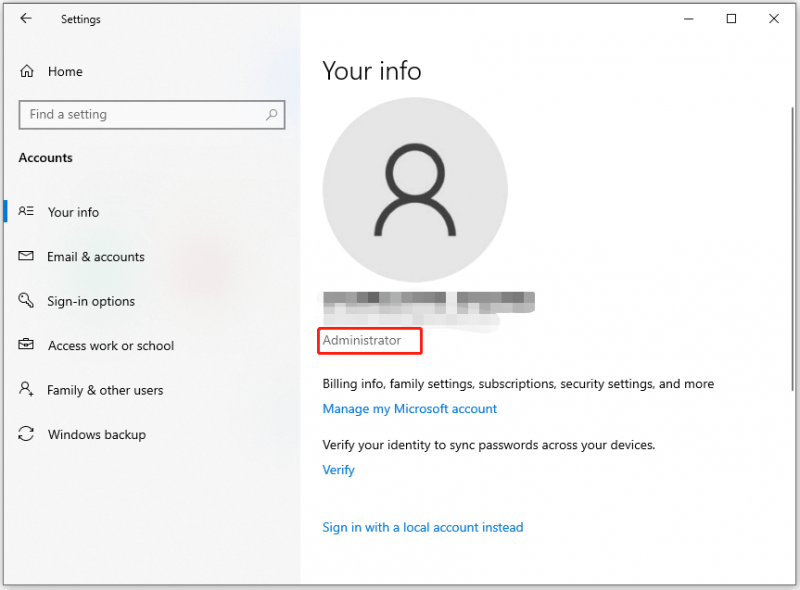Click the Verify your identity text
The image size is (800, 590).
point(489,445)
